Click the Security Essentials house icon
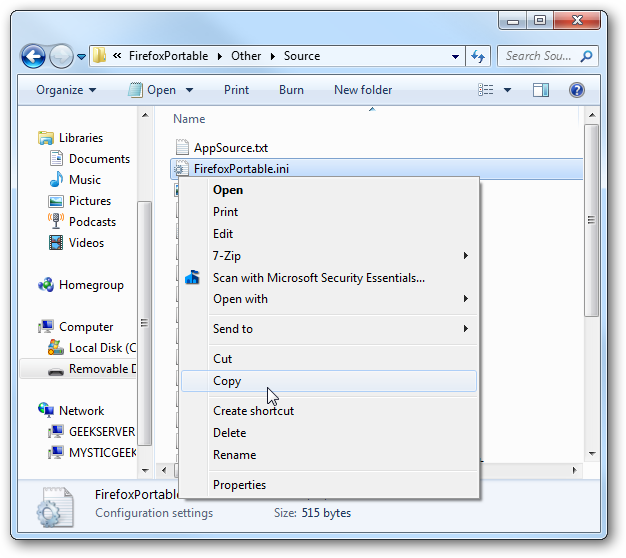The width and height of the screenshot is (626, 558). pos(192,277)
